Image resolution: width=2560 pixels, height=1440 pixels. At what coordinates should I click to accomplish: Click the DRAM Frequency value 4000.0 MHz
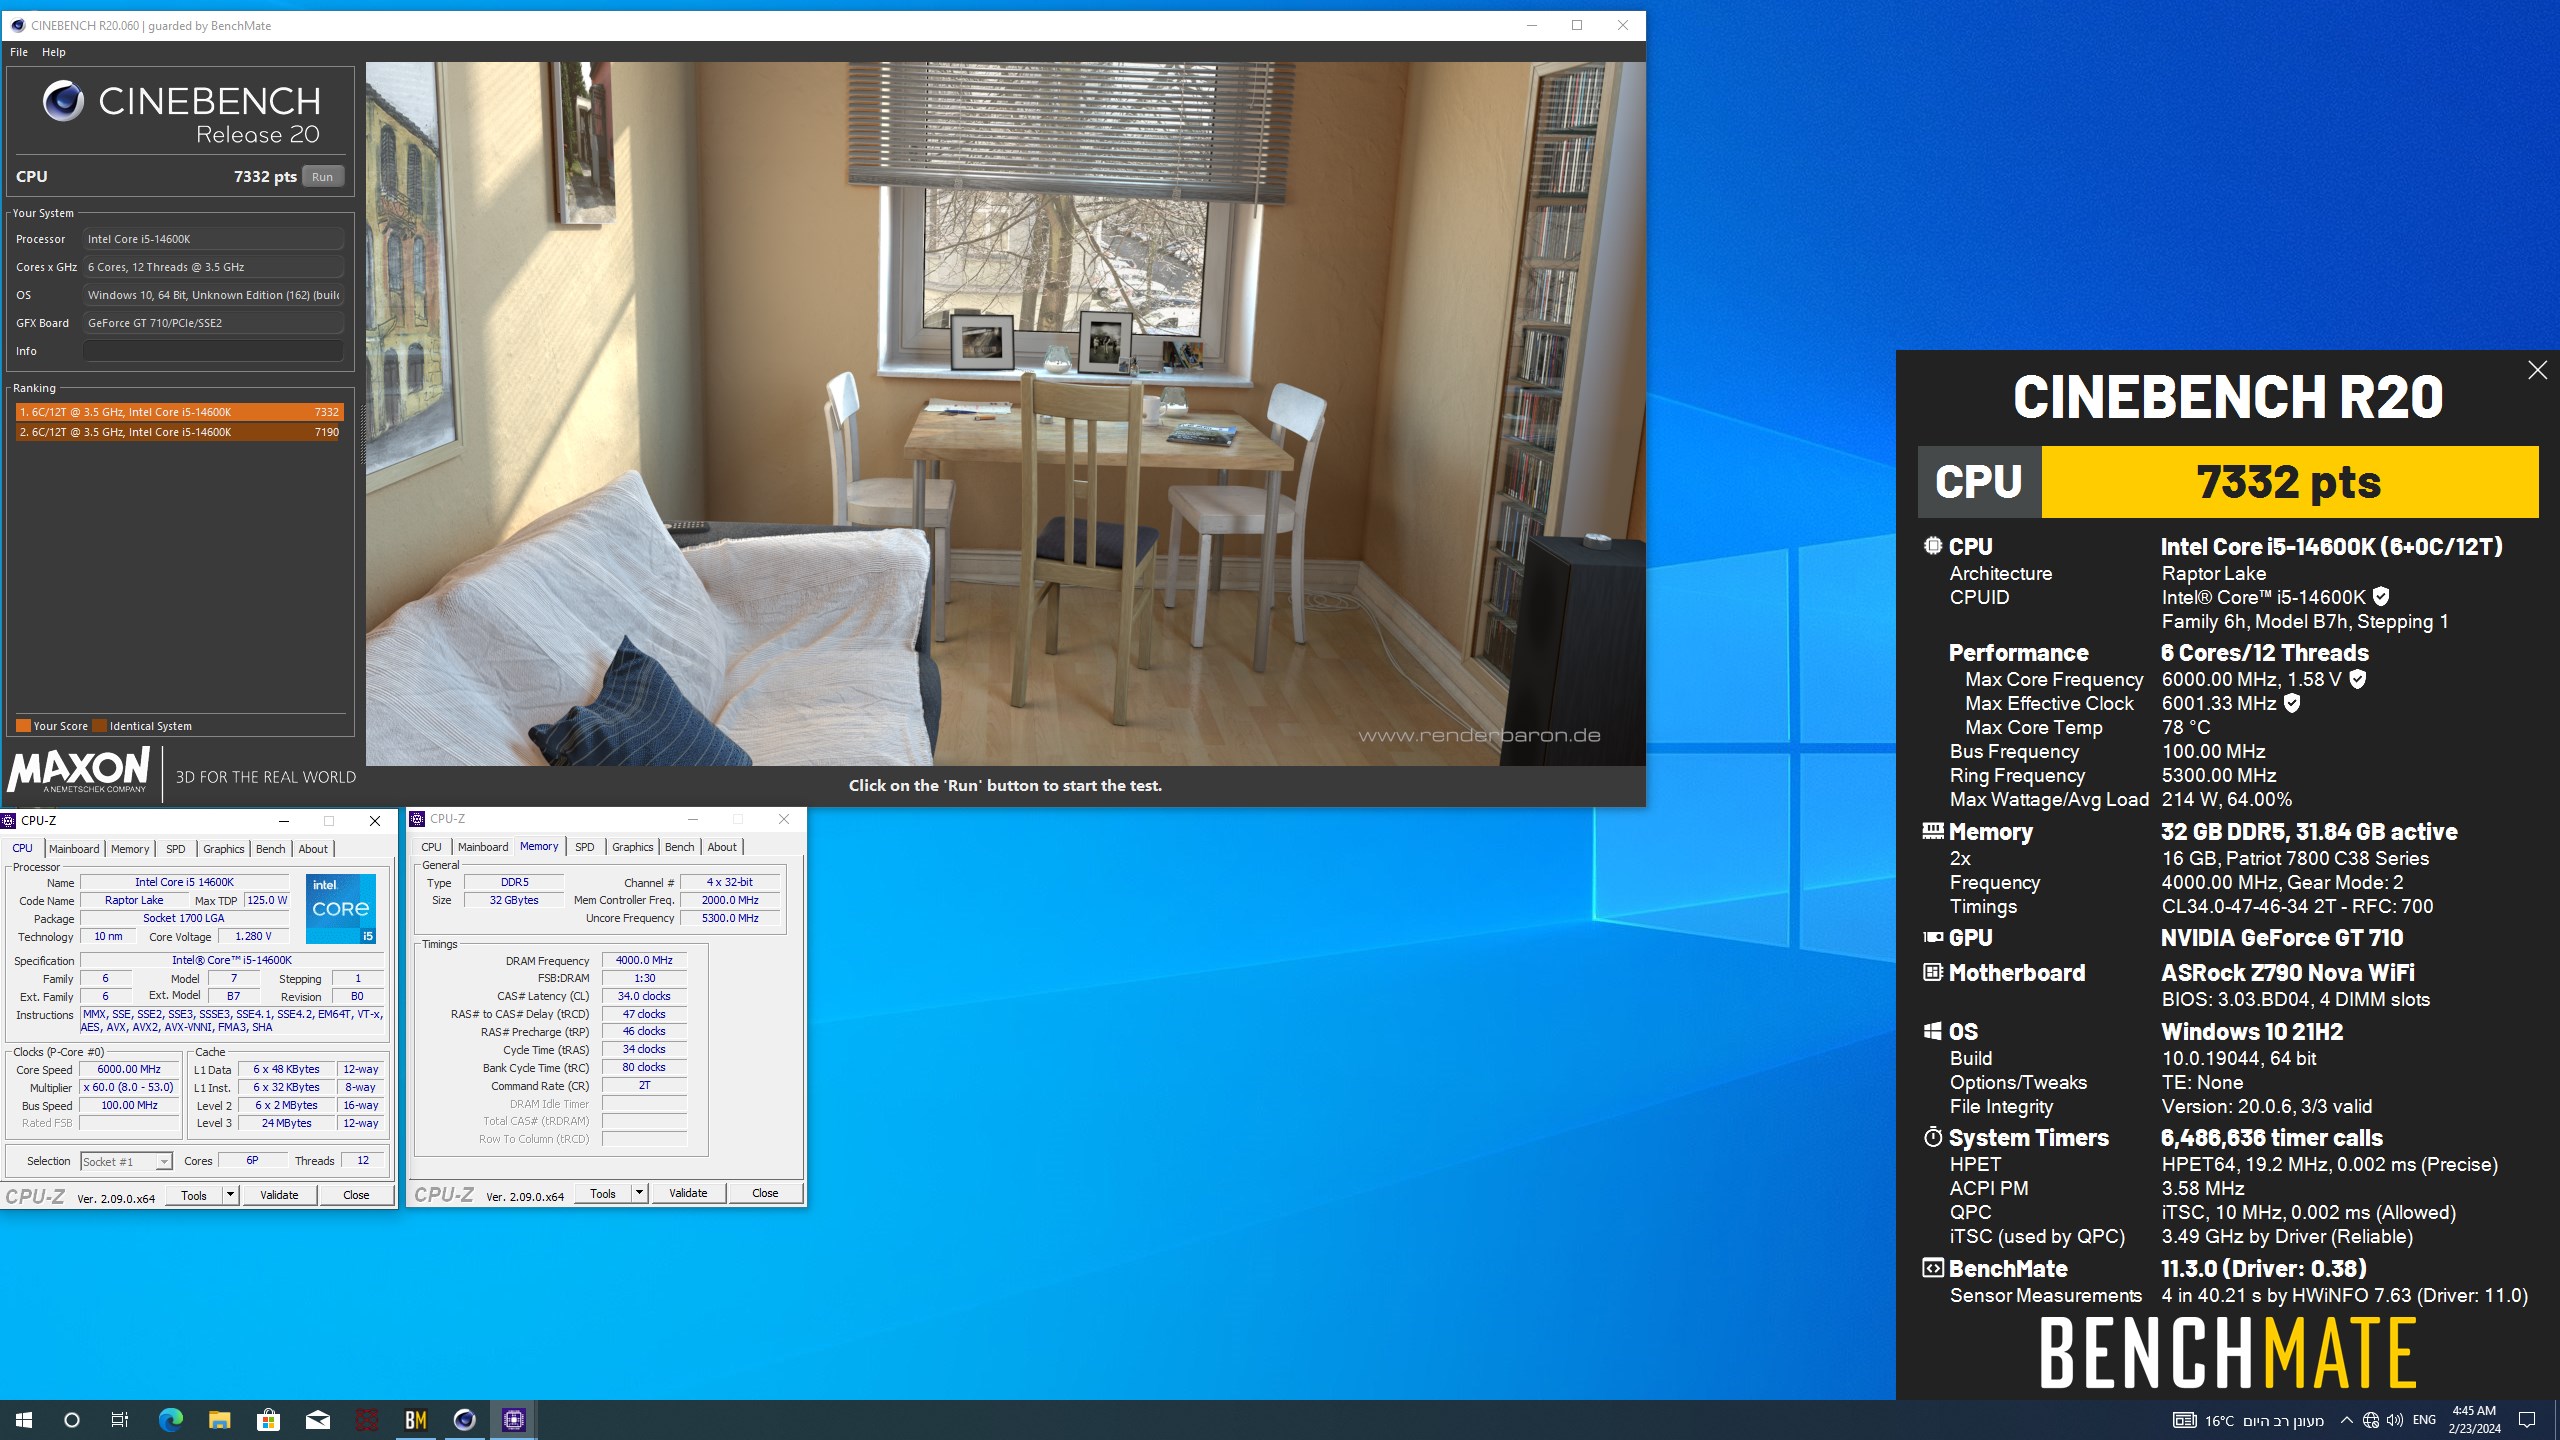click(x=644, y=960)
